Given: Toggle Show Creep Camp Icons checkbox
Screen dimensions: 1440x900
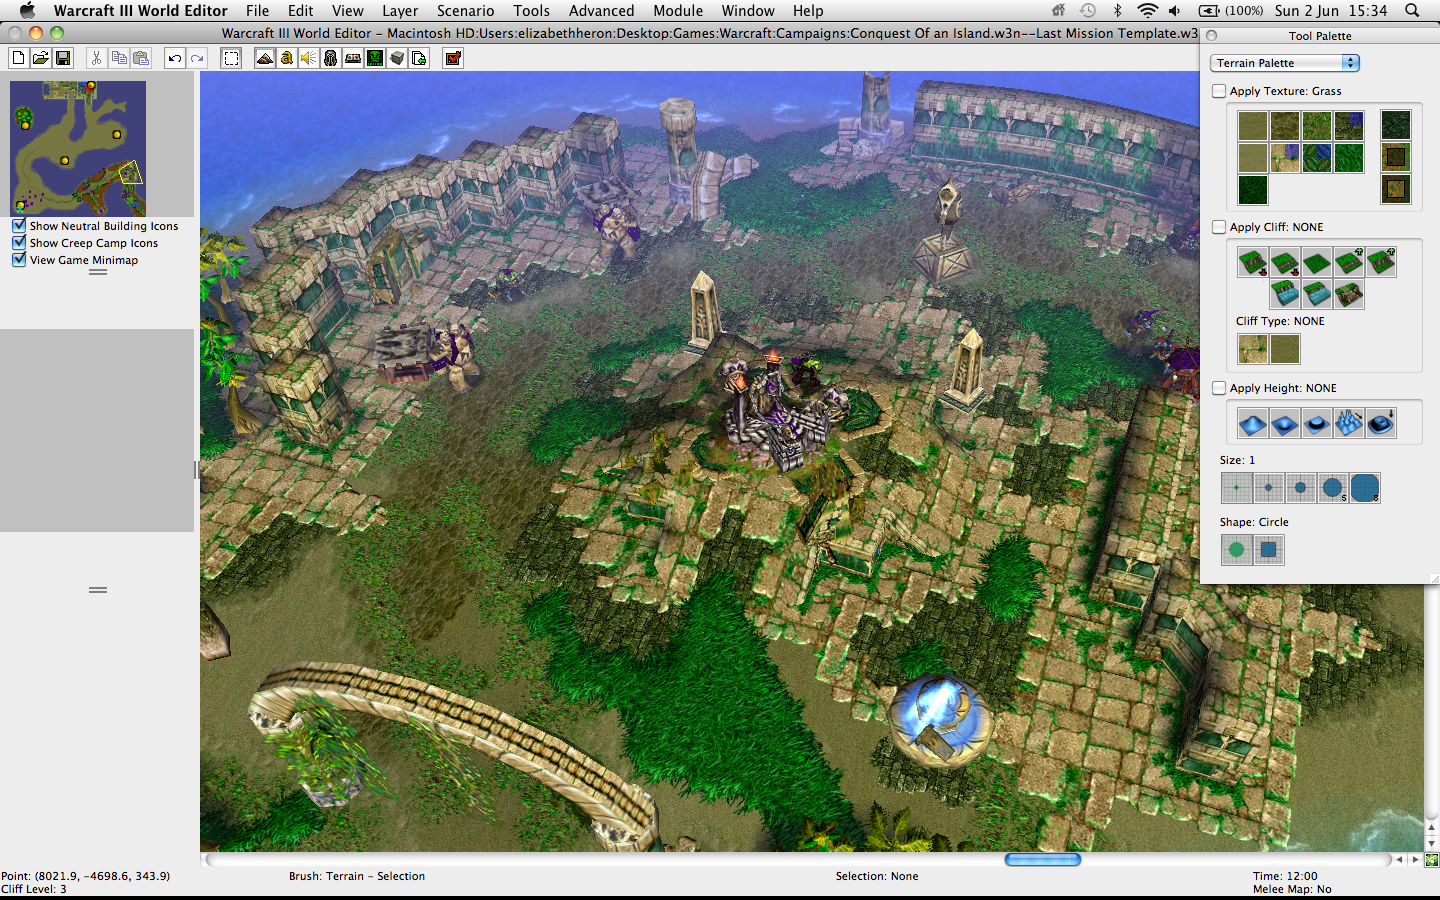Looking at the screenshot, I should [19, 243].
